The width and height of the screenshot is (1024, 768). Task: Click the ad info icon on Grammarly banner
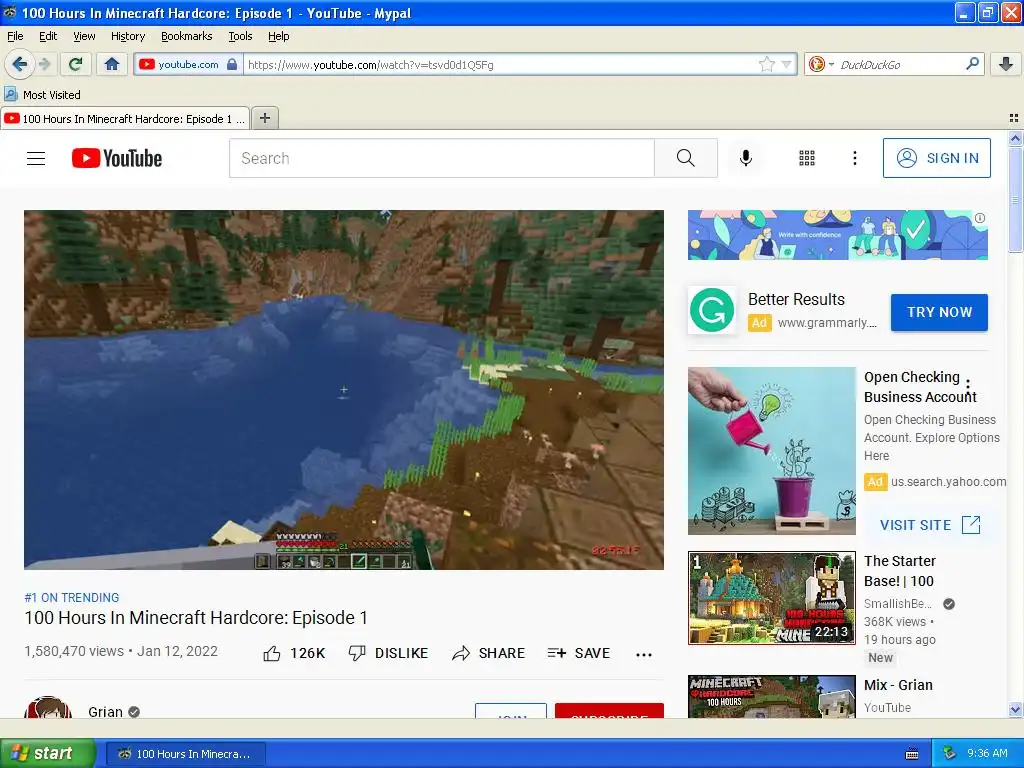pos(980,218)
